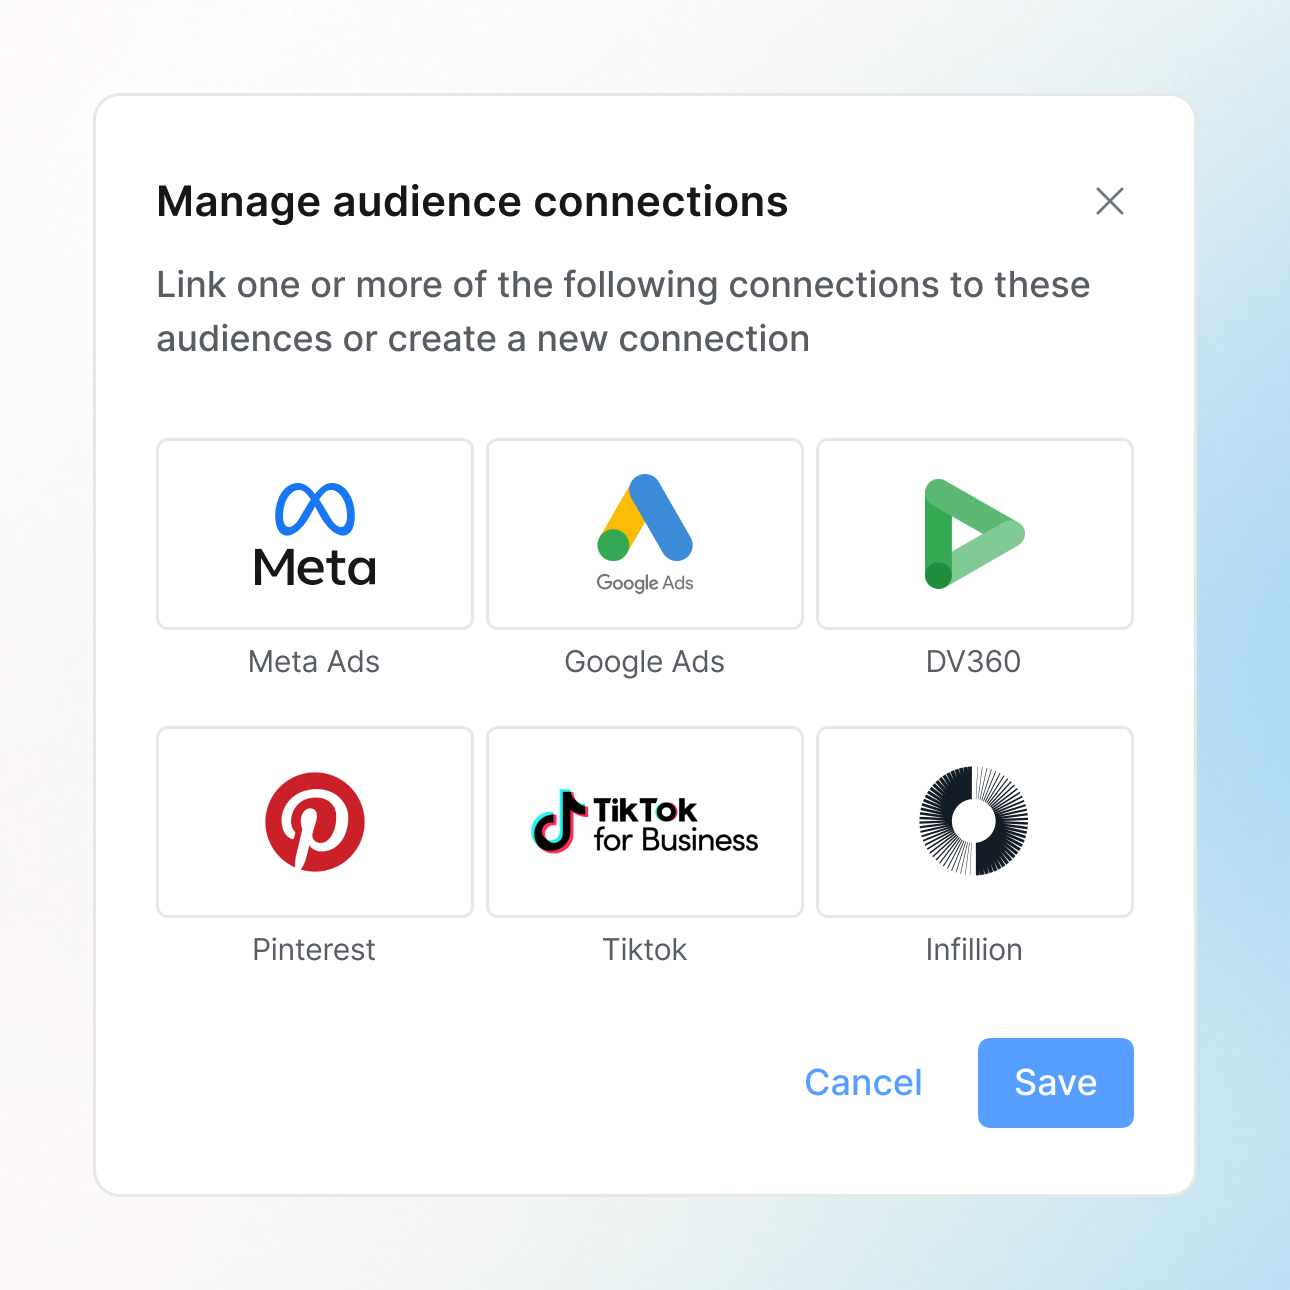Click the Meta infinity logo symbol
This screenshot has width=1290, height=1290.
tap(314, 509)
